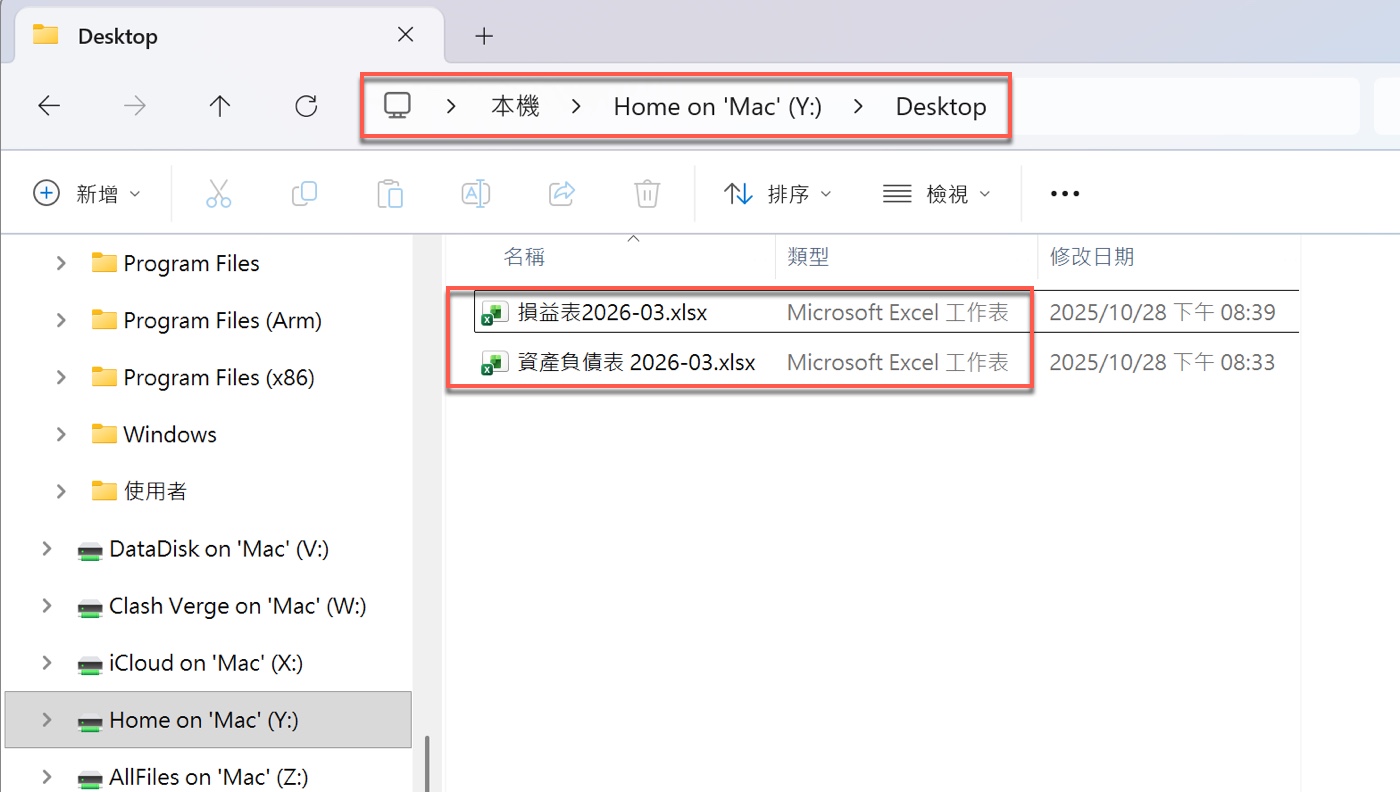The image size is (1400, 792).
Task: Open a new File Explorer tab
Action: [484, 35]
